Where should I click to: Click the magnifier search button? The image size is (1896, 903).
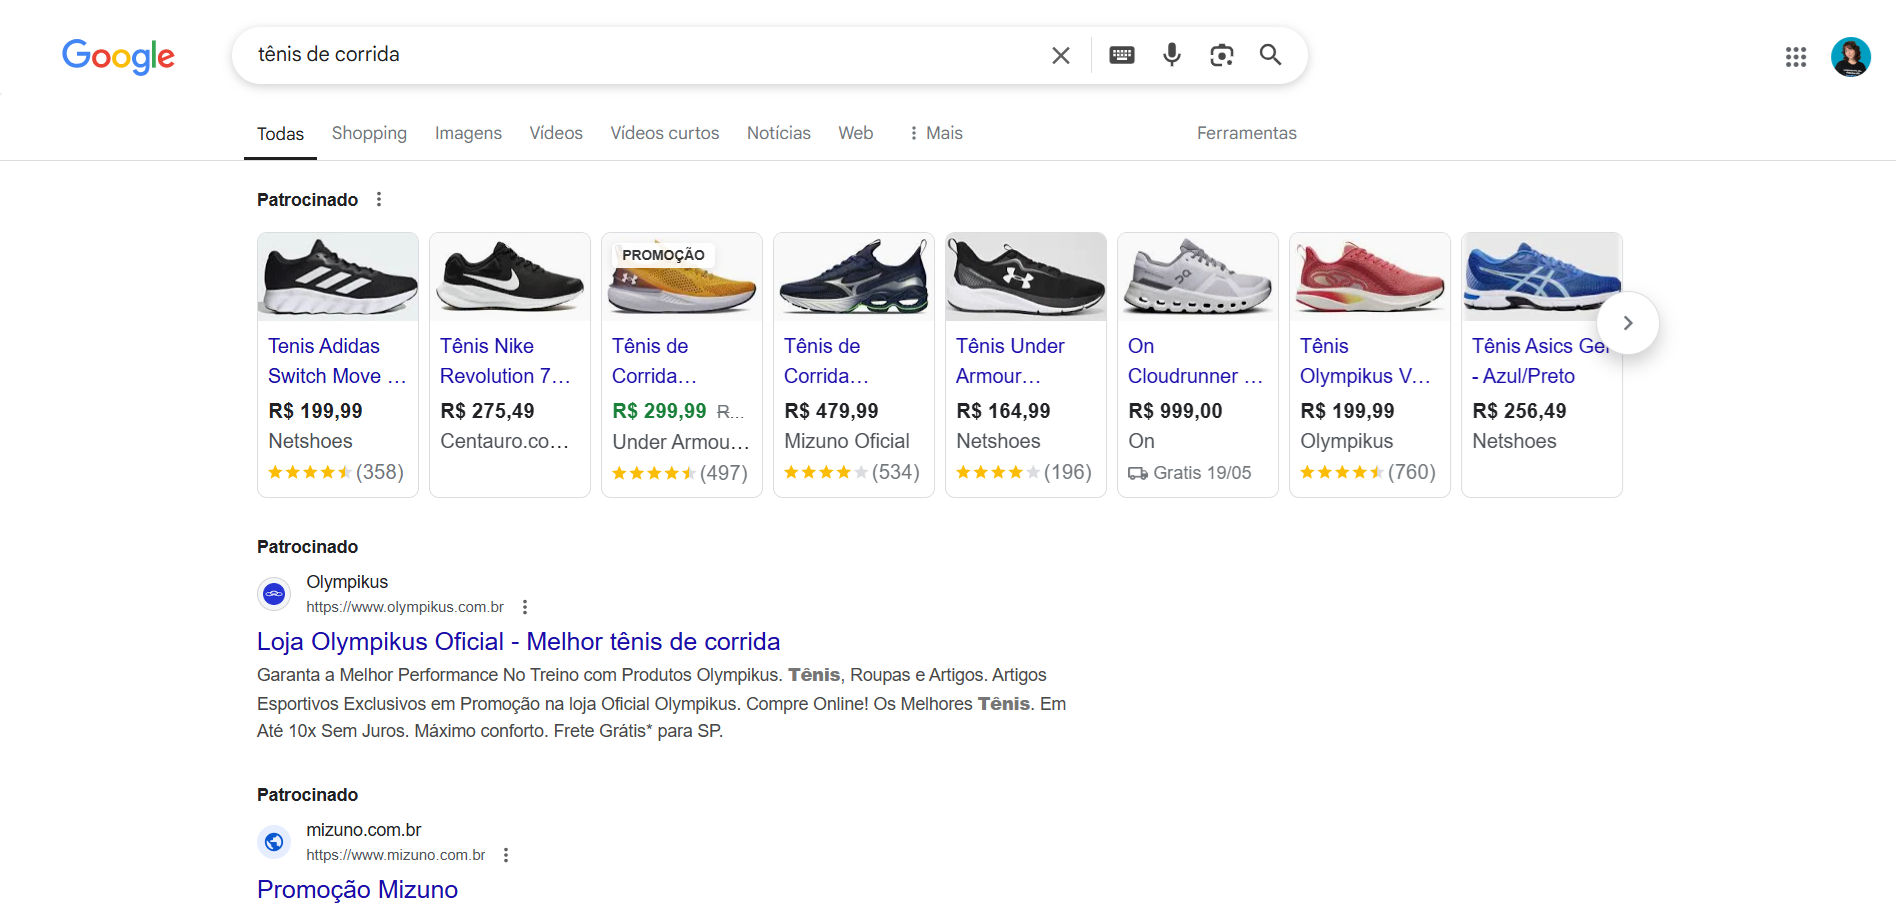(1270, 55)
